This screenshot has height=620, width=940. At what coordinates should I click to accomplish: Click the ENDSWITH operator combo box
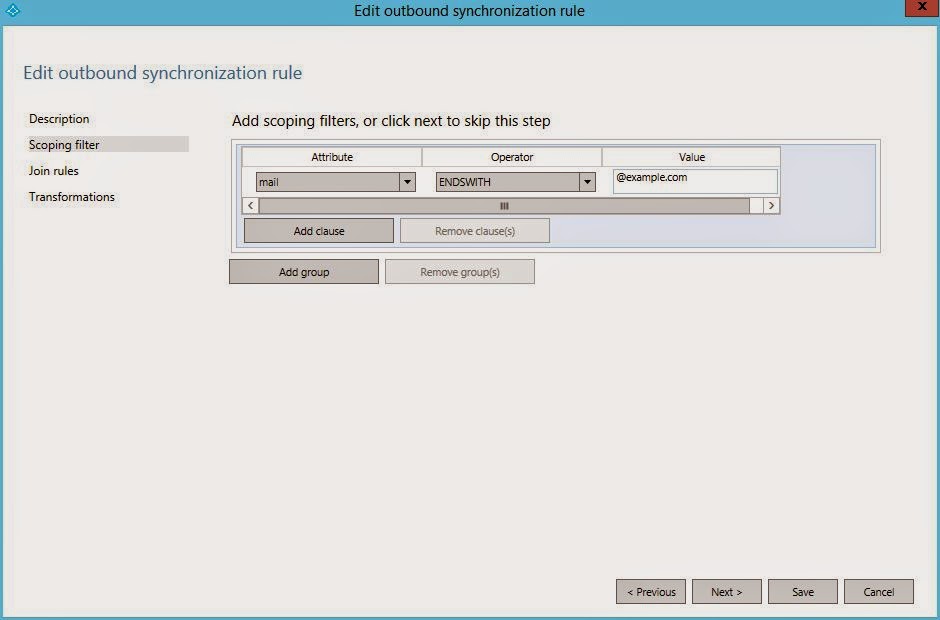pyautogui.click(x=516, y=182)
